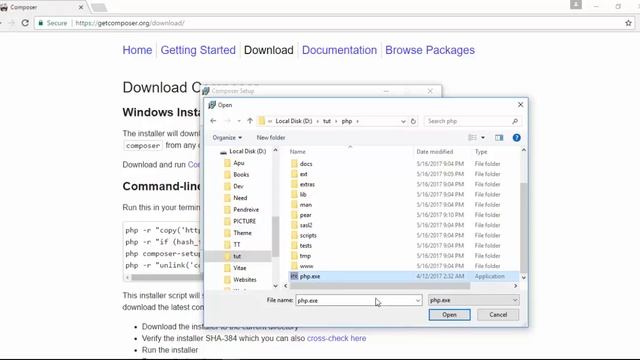Select the scripts folder
This screenshot has height=360, width=640.
(308, 235)
